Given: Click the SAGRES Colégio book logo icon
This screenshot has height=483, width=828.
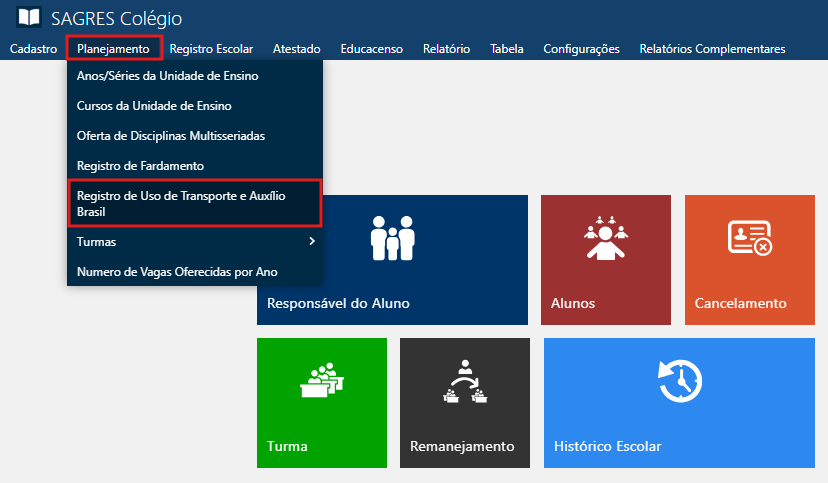Looking at the screenshot, I should click(30, 18).
